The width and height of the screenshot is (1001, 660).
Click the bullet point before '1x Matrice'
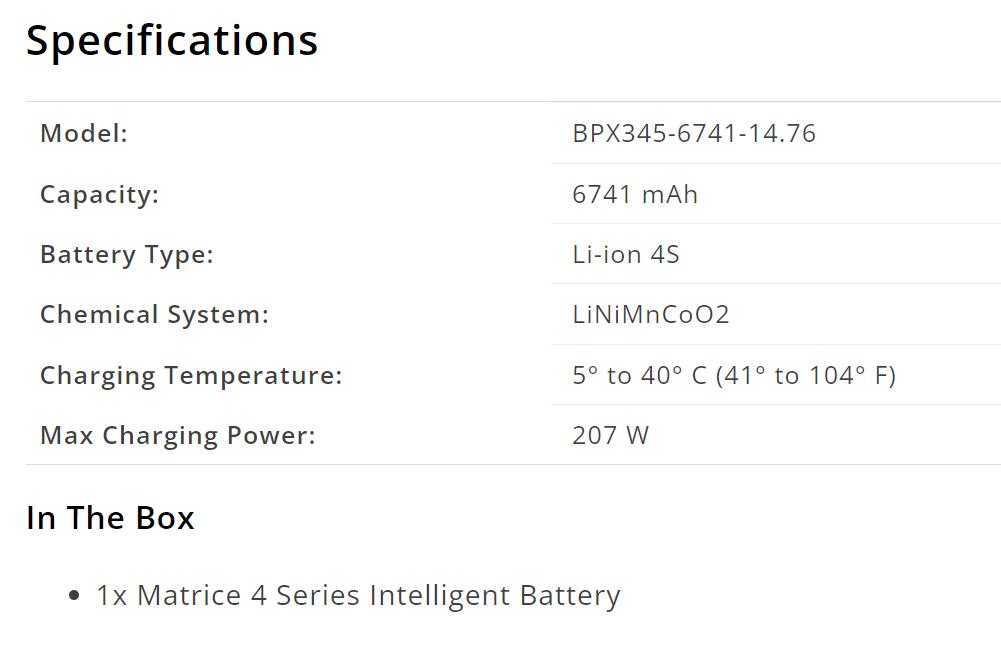tap(74, 596)
